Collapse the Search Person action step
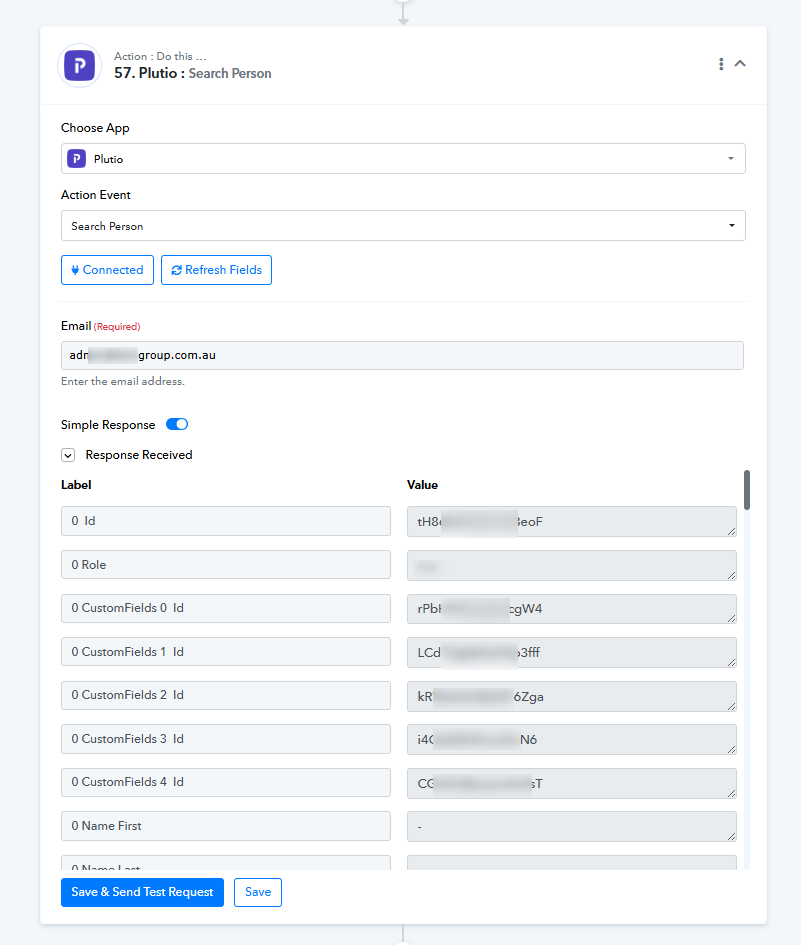The height and width of the screenshot is (945, 801). click(741, 64)
